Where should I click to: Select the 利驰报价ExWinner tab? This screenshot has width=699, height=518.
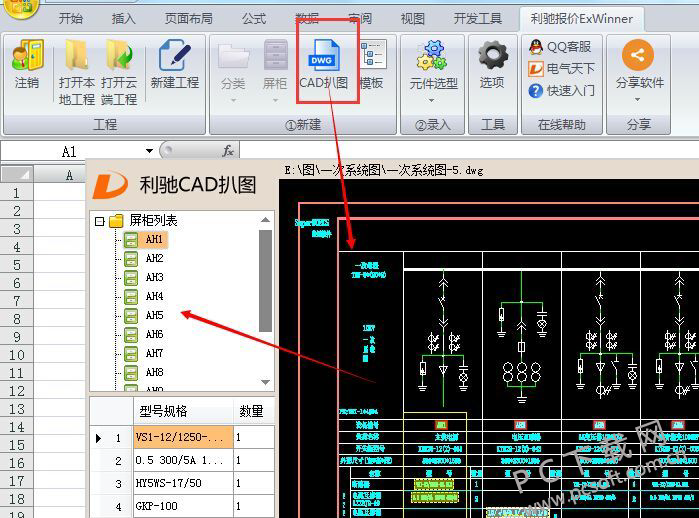(x=581, y=19)
